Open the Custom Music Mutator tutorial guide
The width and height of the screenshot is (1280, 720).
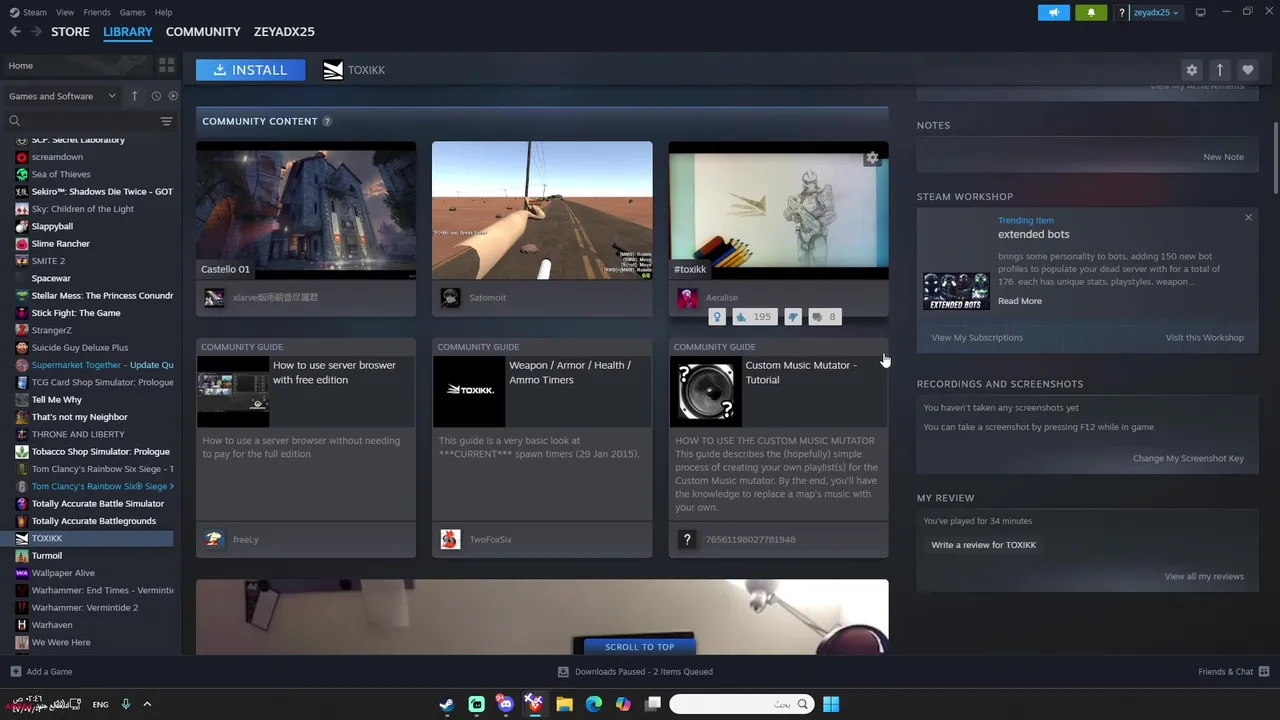[778, 447]
